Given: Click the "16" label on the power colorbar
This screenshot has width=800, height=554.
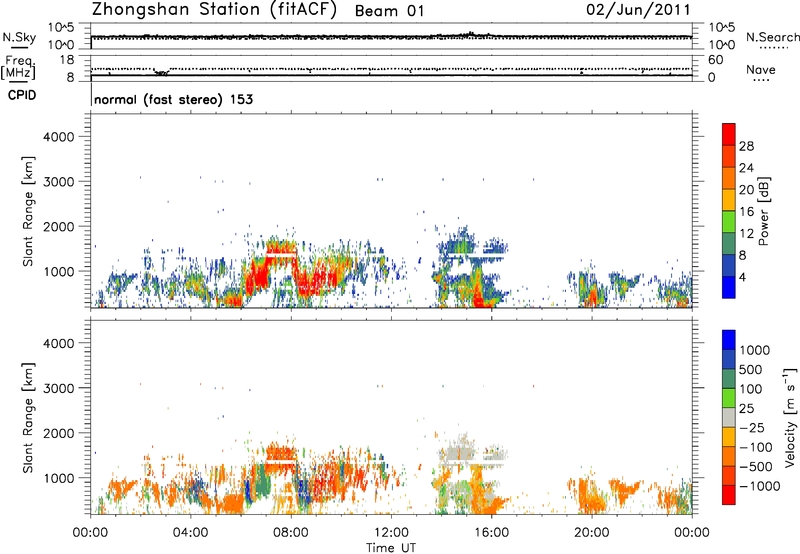Looking at the screenshot, I should [746, 212].
